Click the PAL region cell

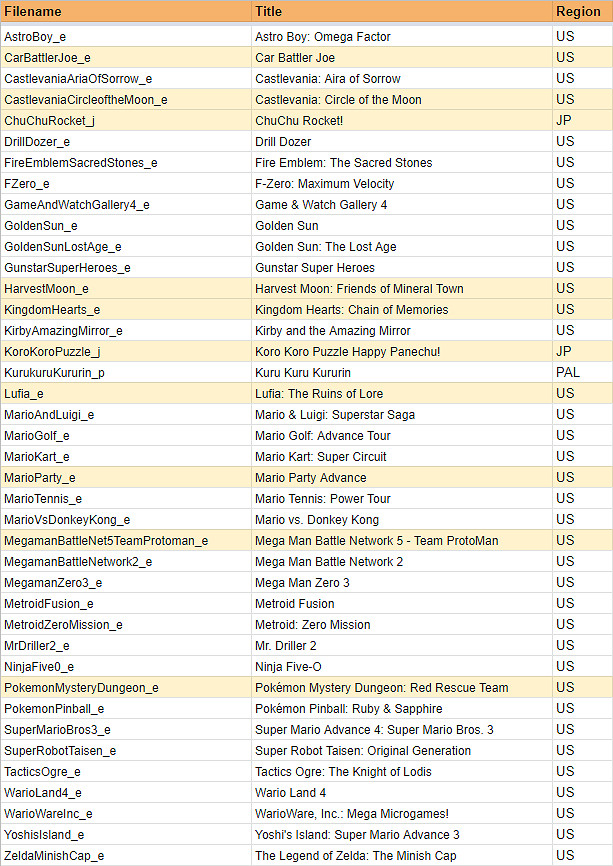pos(568,373)
